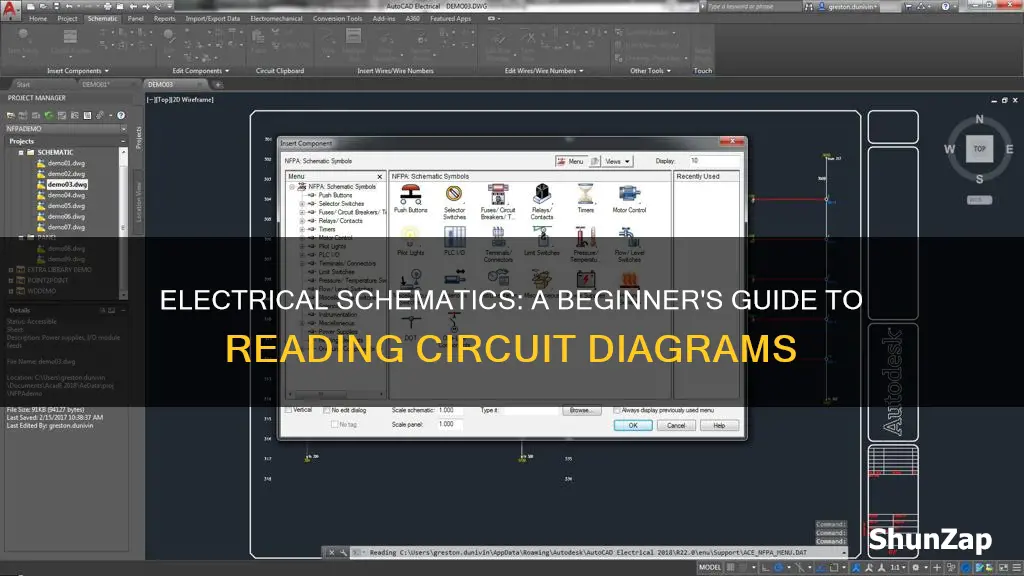Check the No tag checkbox

point(334,424)
